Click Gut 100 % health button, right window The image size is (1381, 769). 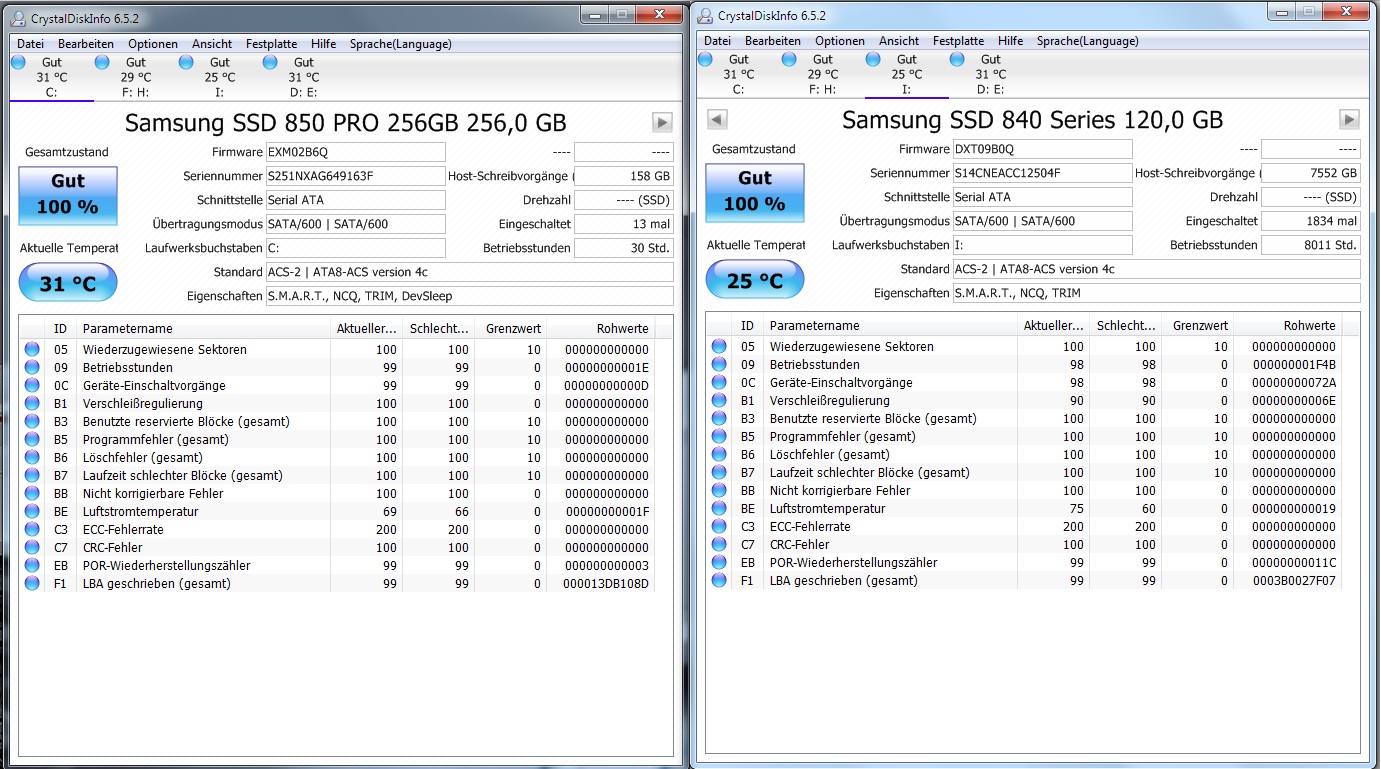755,192
